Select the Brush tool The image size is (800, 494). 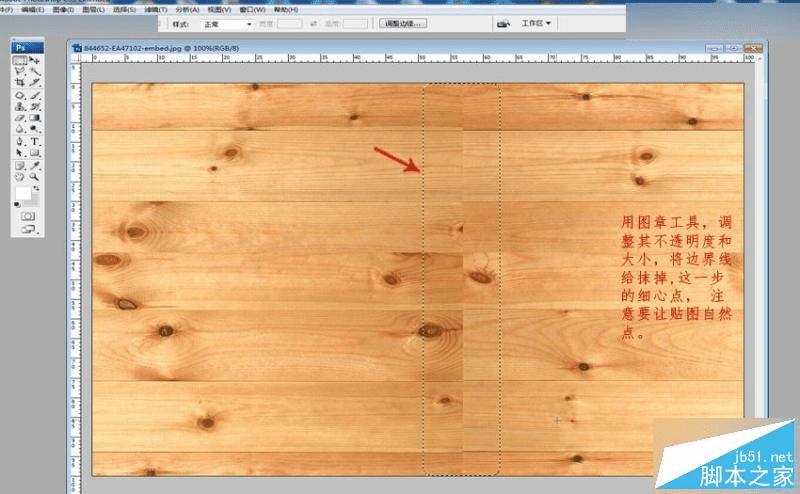coord(35,95)
